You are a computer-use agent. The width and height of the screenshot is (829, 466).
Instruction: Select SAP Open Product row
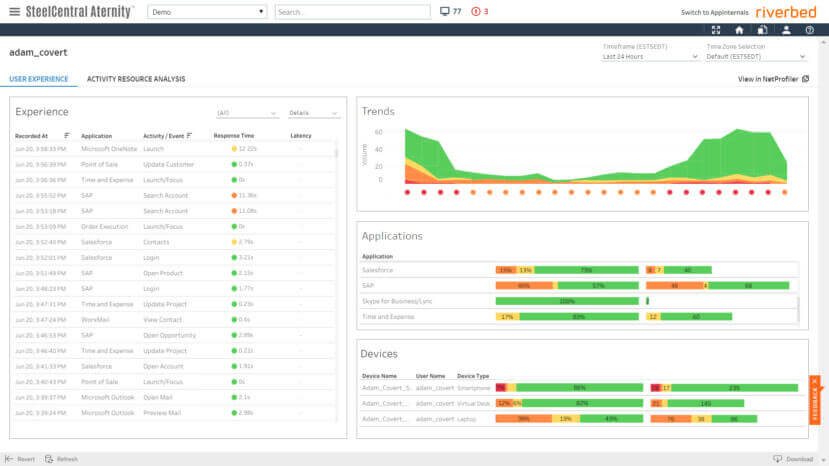pos(174,273)
